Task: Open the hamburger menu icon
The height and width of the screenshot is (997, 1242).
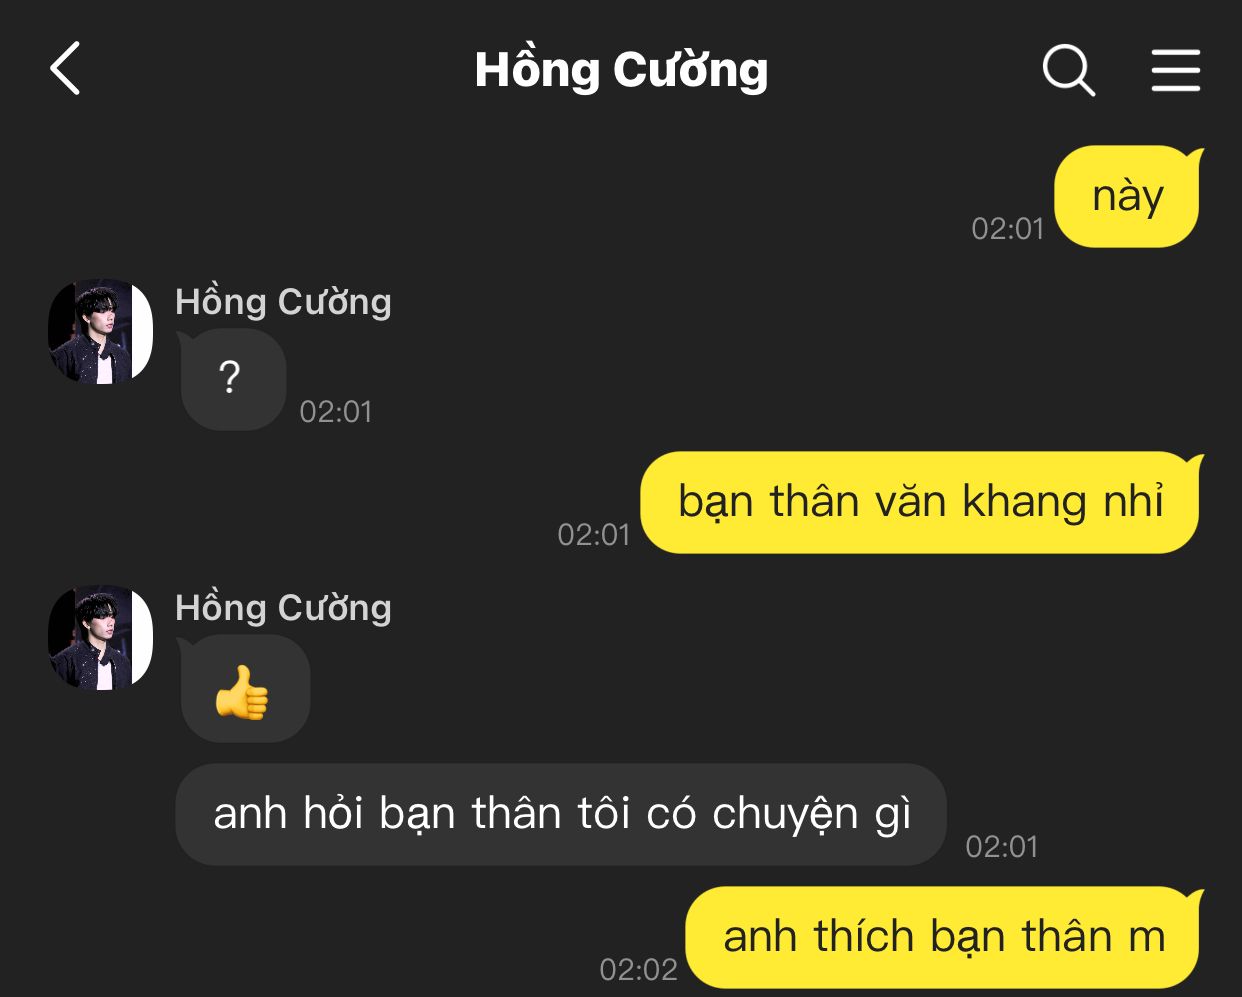Action: tap(1175, 70)
